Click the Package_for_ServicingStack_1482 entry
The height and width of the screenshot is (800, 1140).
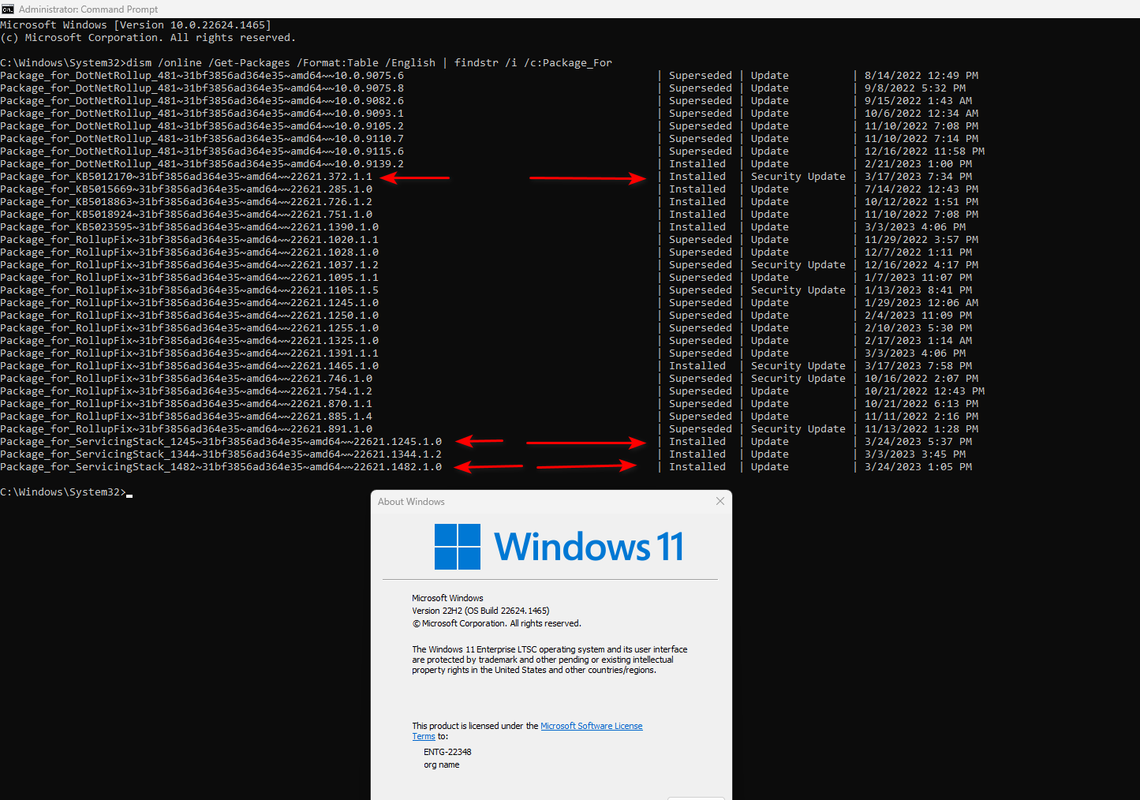click(x=221, y=467)
